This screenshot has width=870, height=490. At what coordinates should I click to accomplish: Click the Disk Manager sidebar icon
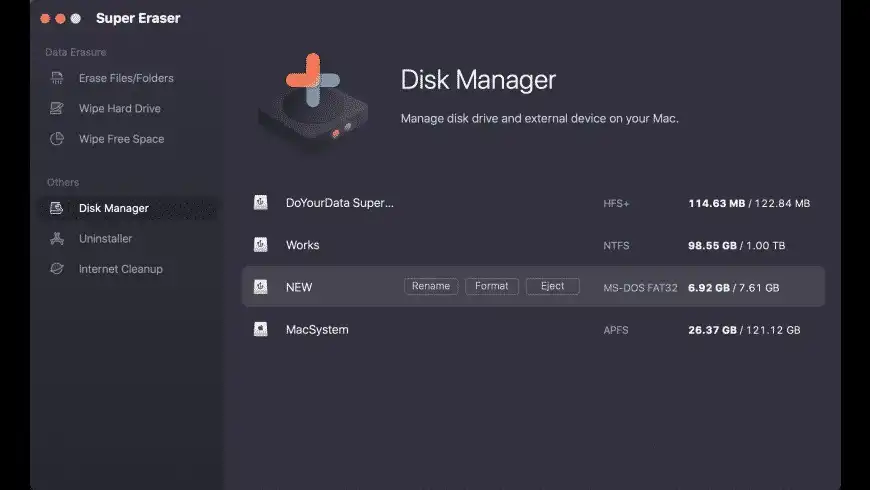(57, 208)
